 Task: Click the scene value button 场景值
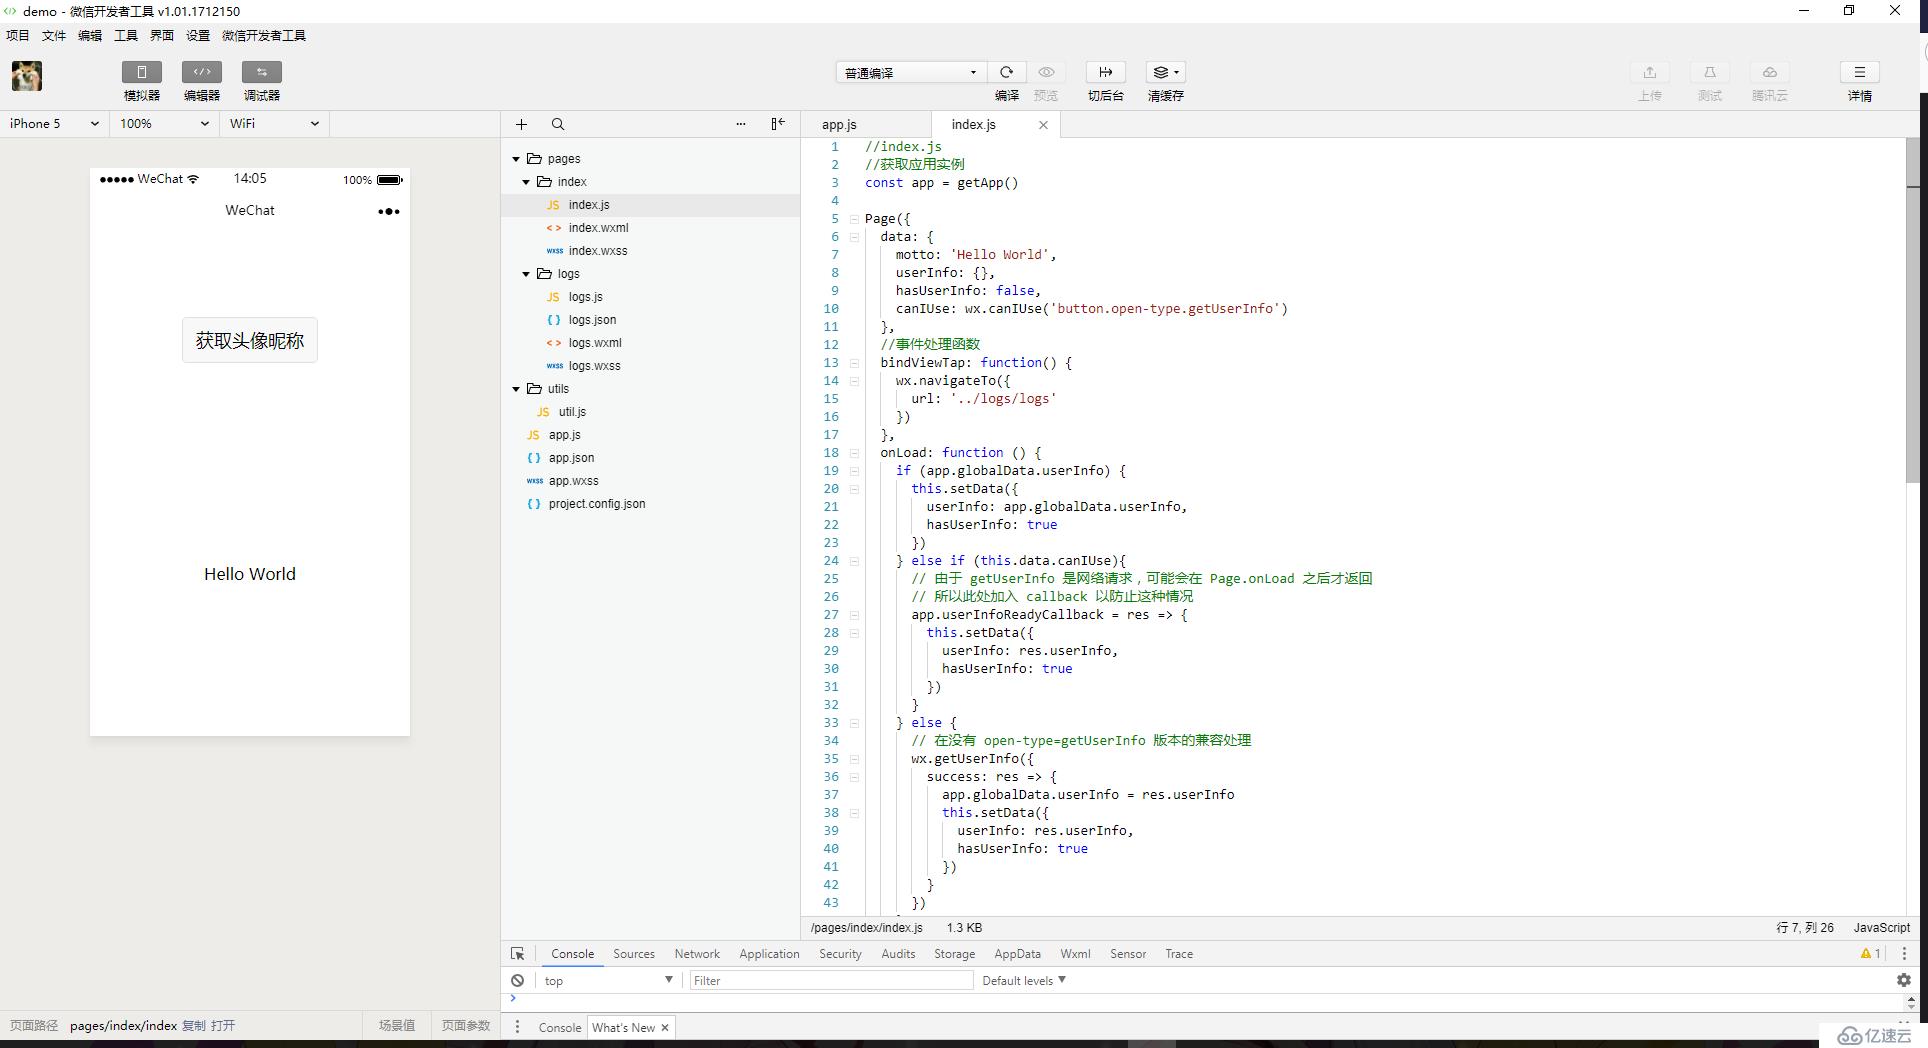tap(397, 1026)
